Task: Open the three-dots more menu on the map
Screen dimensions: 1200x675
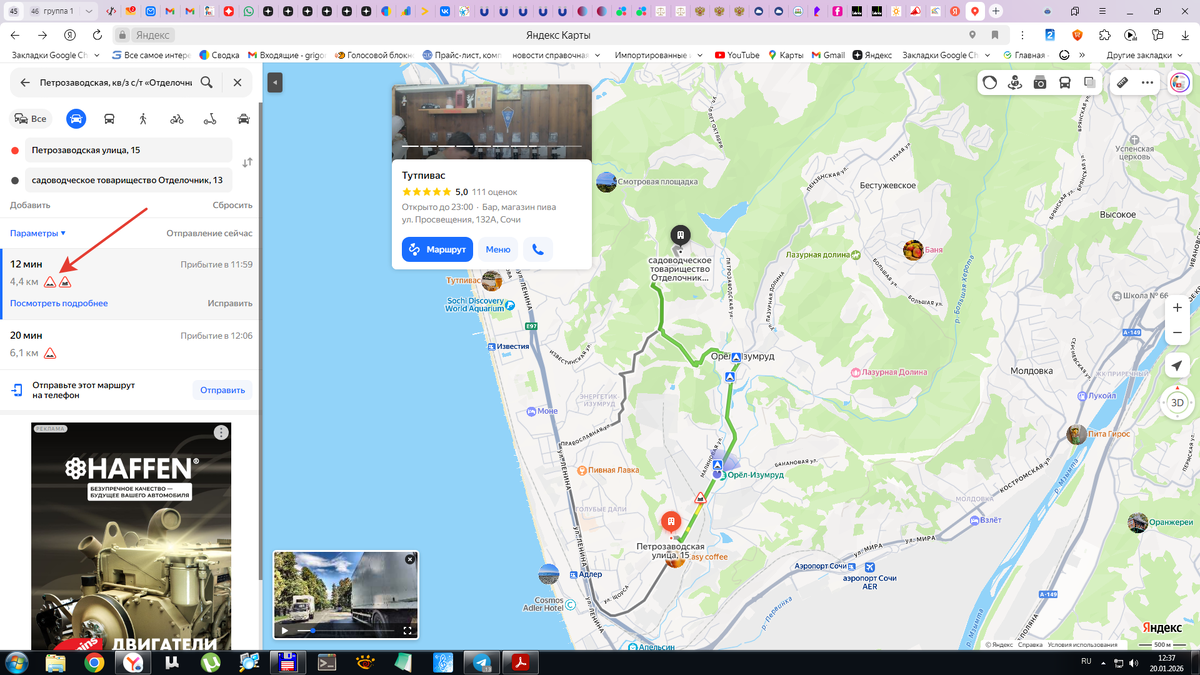Action: tap(1147, 83)
